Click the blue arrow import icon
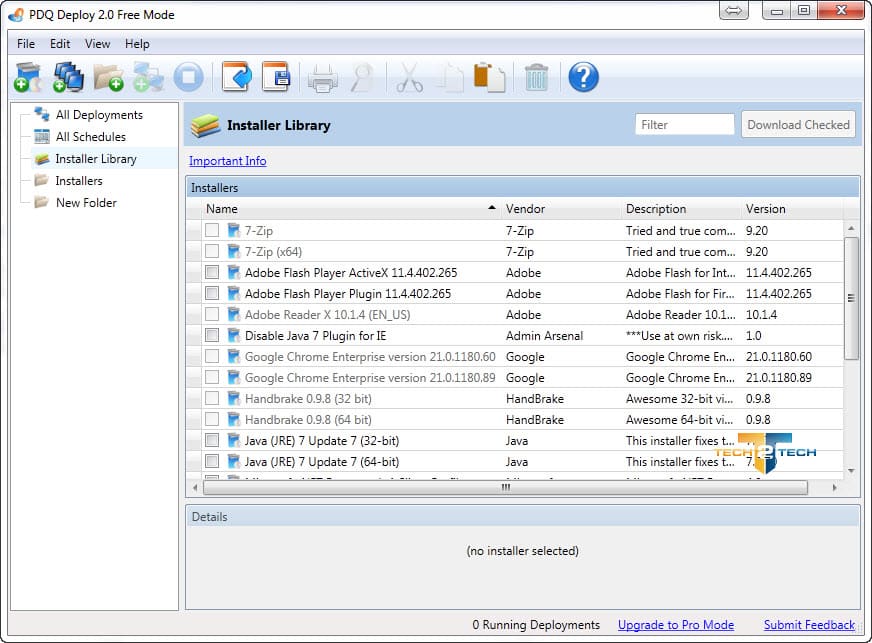872x643 pixels. tap(235, 77)
